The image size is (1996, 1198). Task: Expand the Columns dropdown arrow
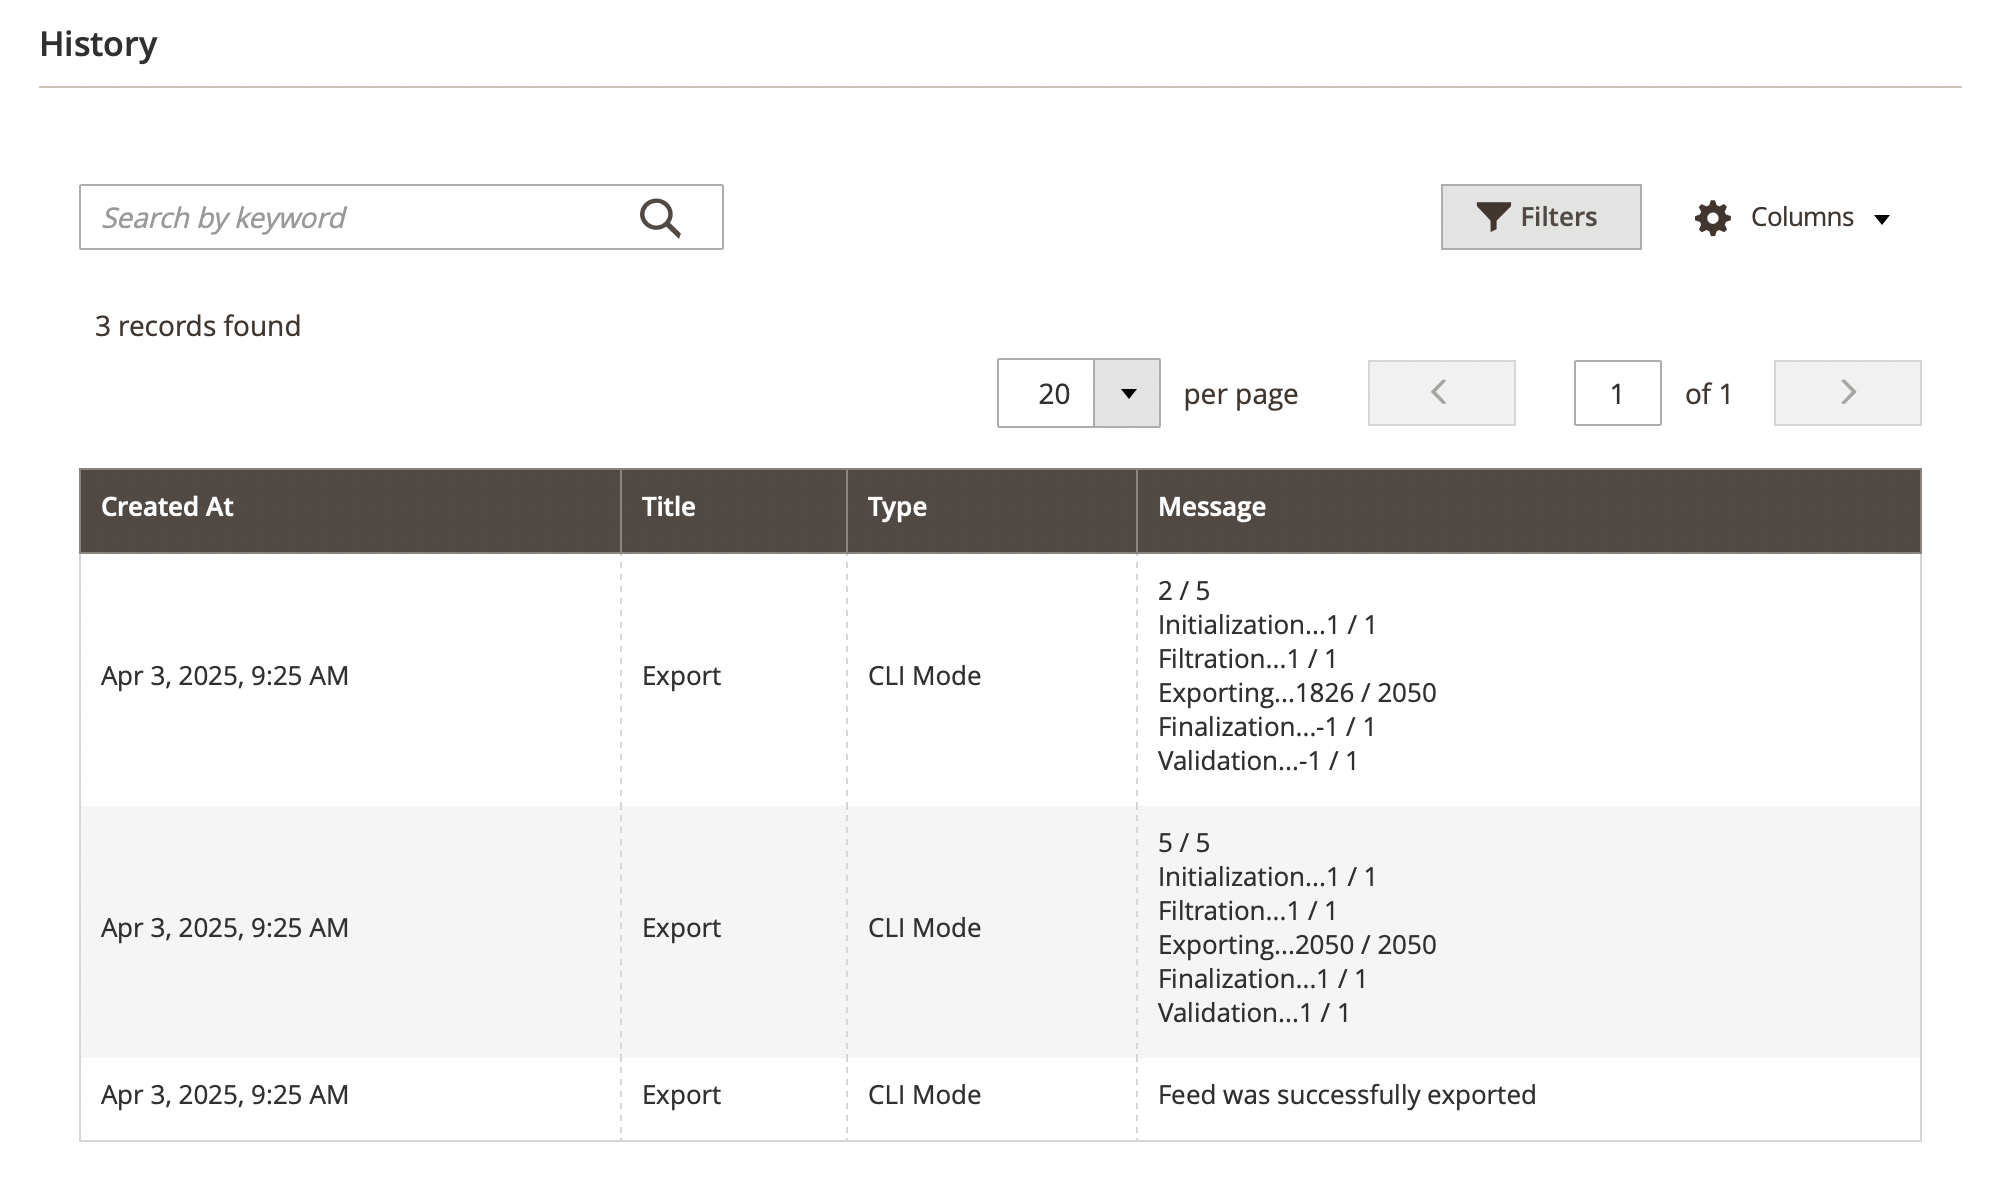coord(1881,219)
